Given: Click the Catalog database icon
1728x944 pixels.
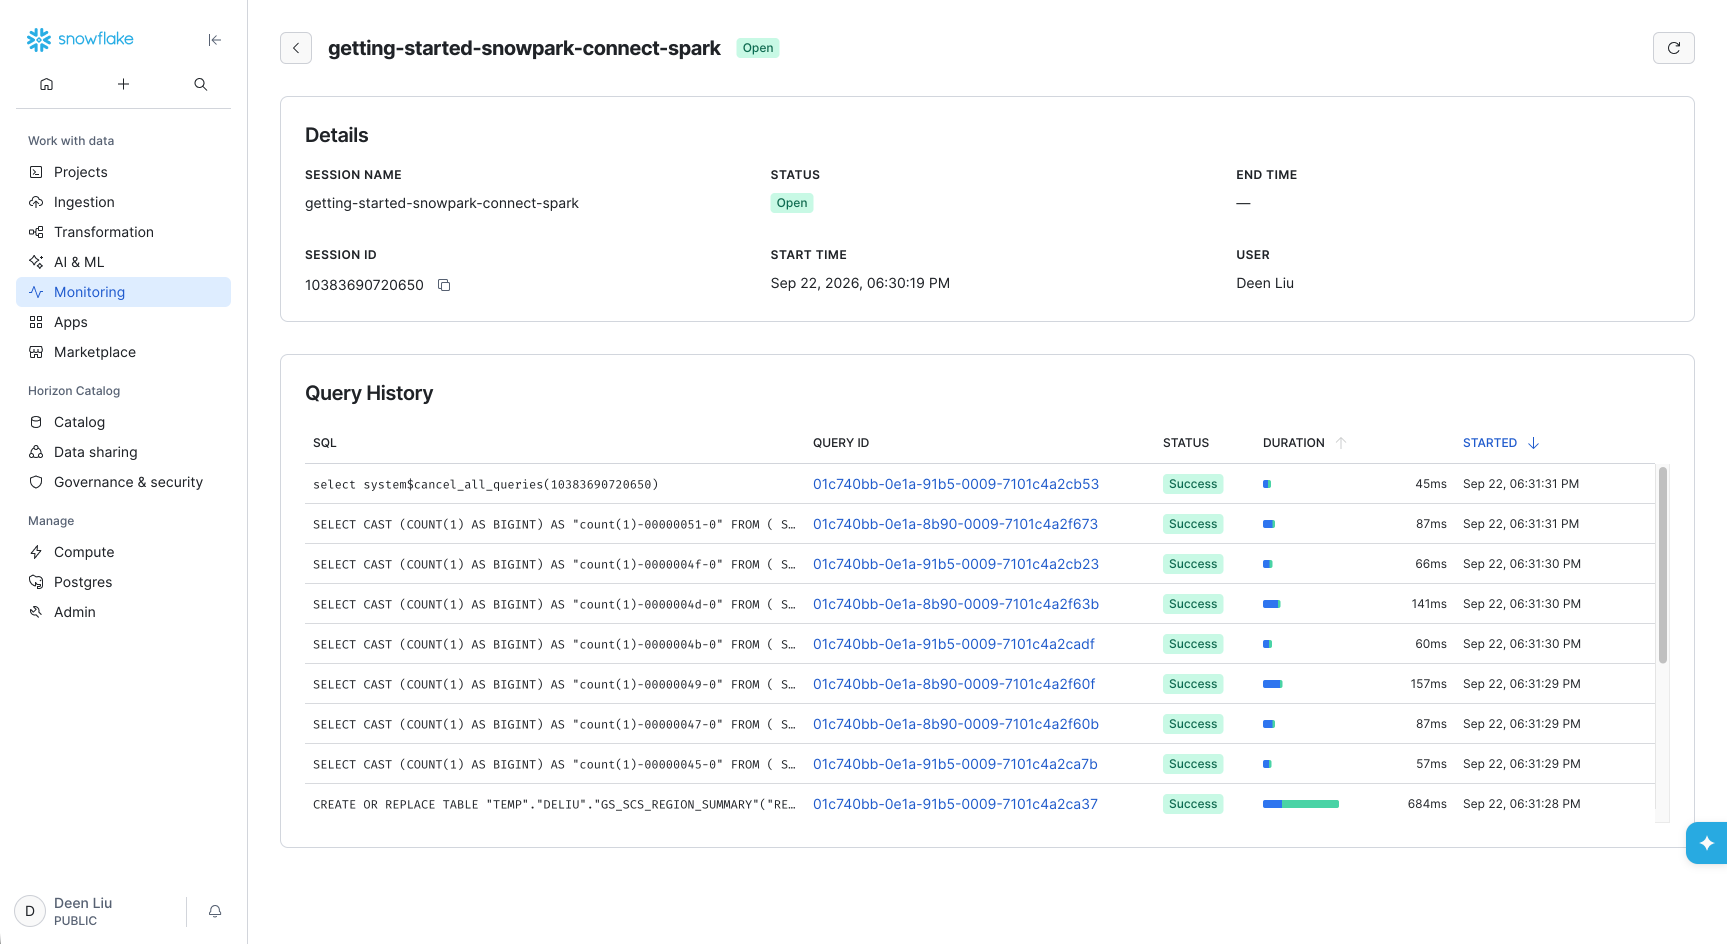Looking at the screenshot, I should [x=36, y=422].
